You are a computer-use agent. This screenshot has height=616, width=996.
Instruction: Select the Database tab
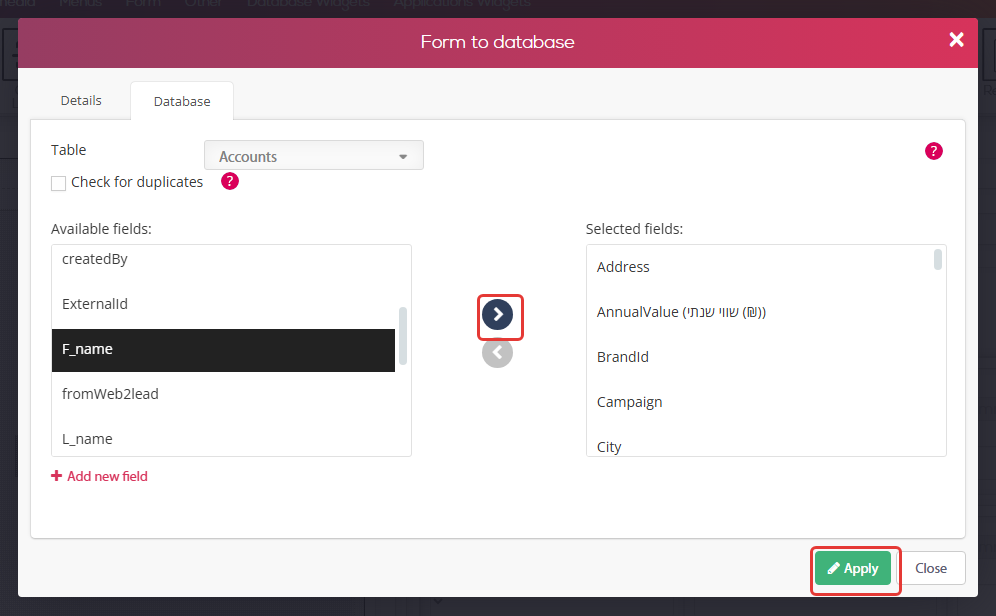click(182, 101)
